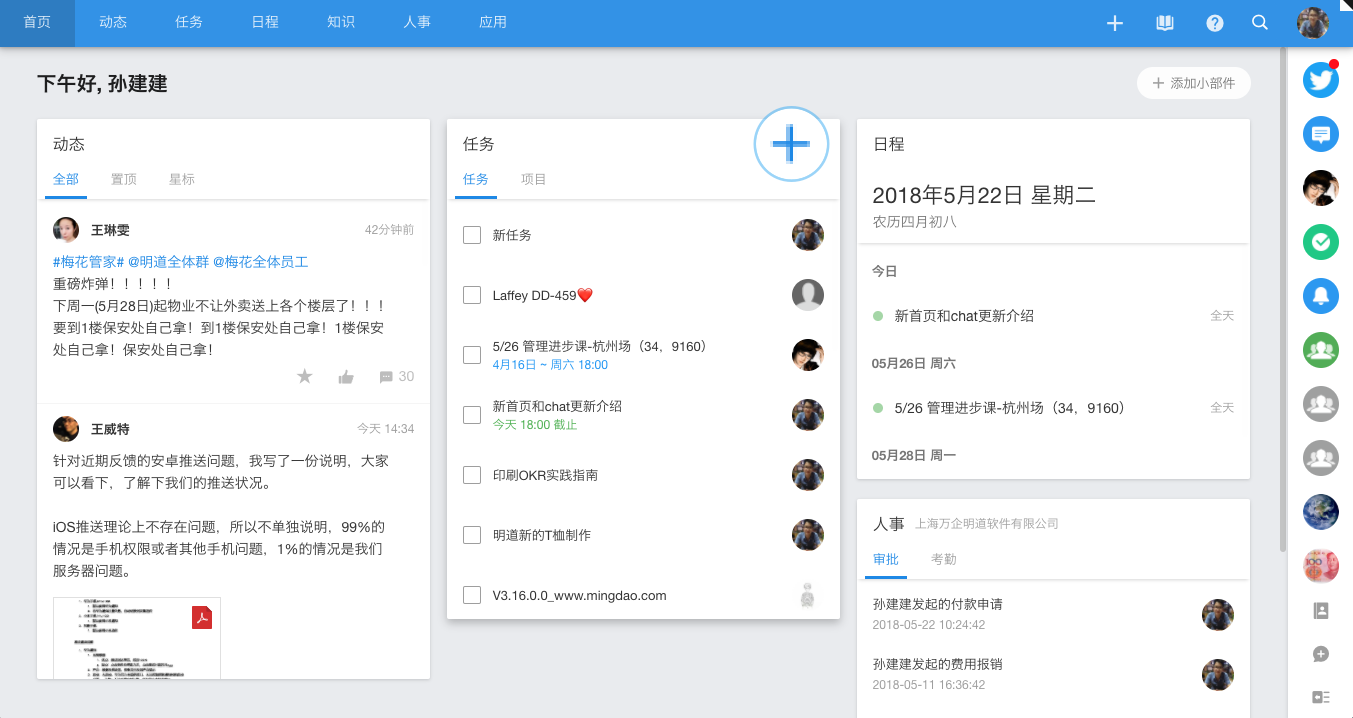Select the 审批 tab in 人事 card
This screenshot has width=1353, height=718.
886,560
